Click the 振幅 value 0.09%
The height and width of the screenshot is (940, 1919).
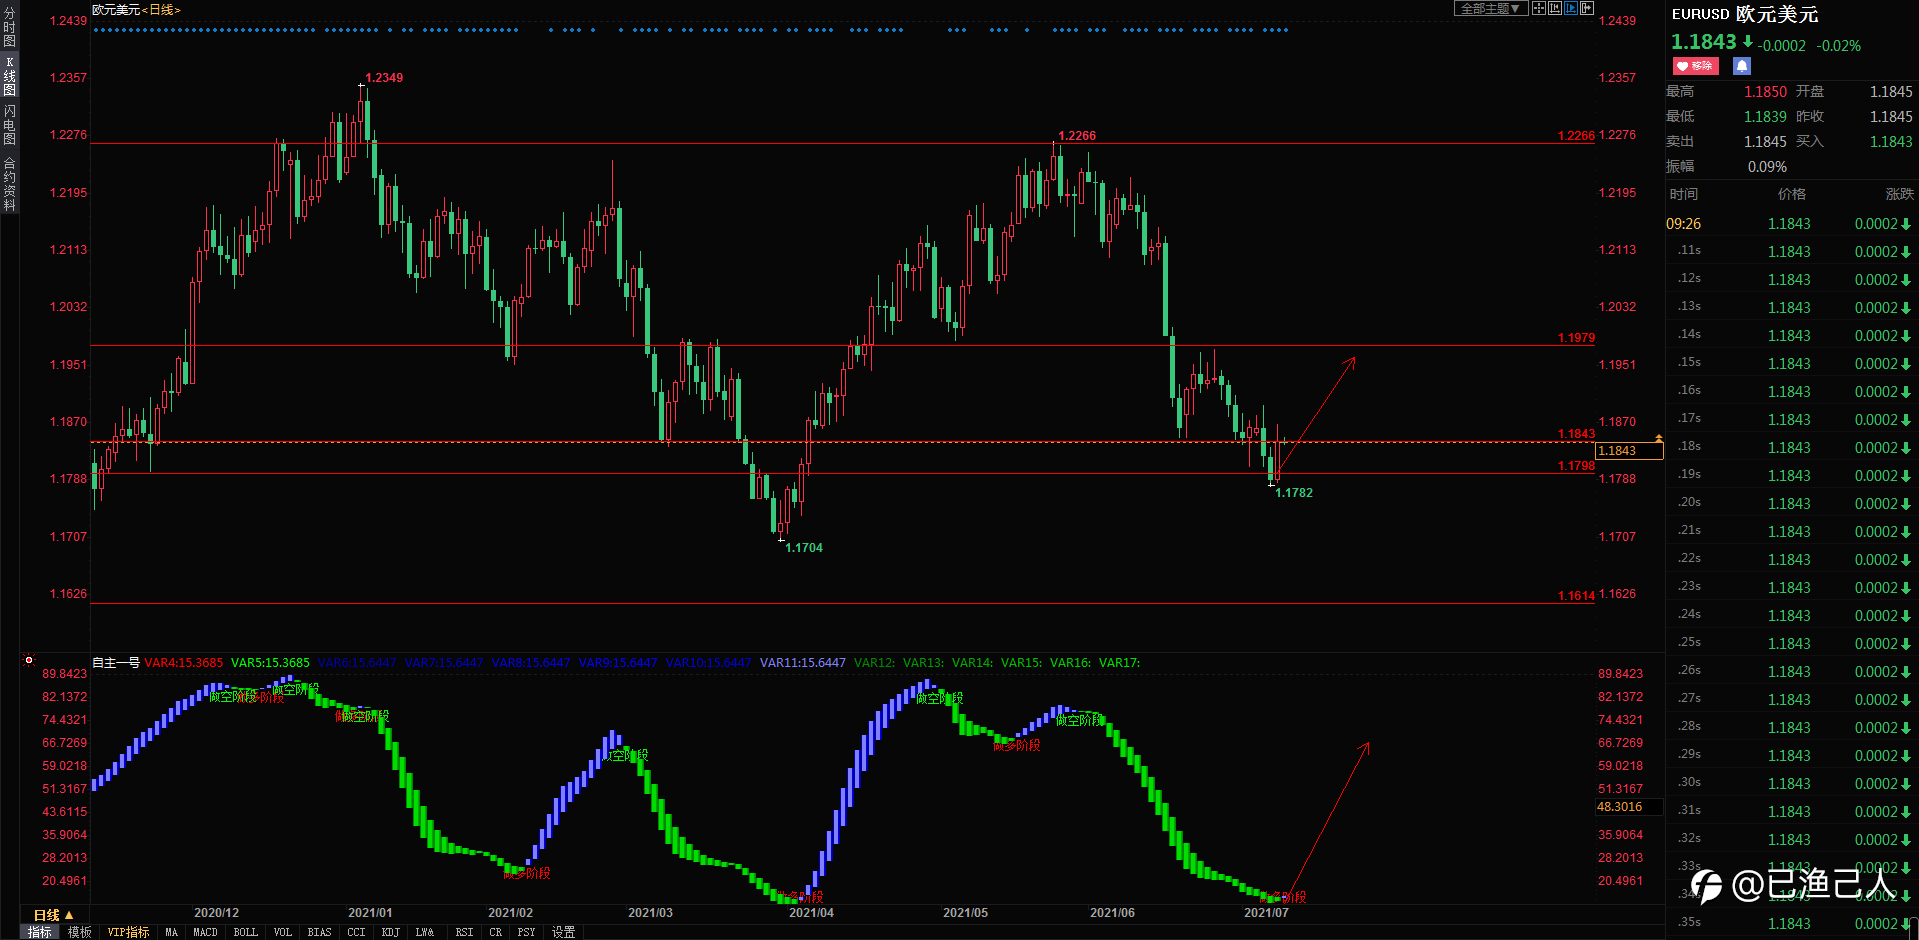point(1767,167)
